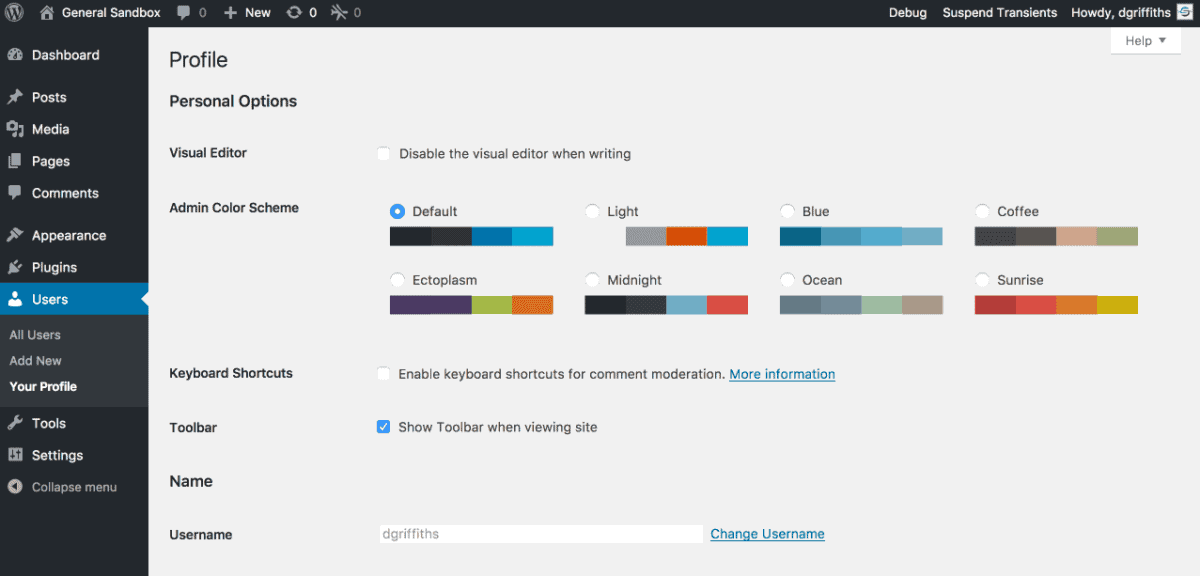Select the Midnight color scheme radio

click(x=592, y=280)
